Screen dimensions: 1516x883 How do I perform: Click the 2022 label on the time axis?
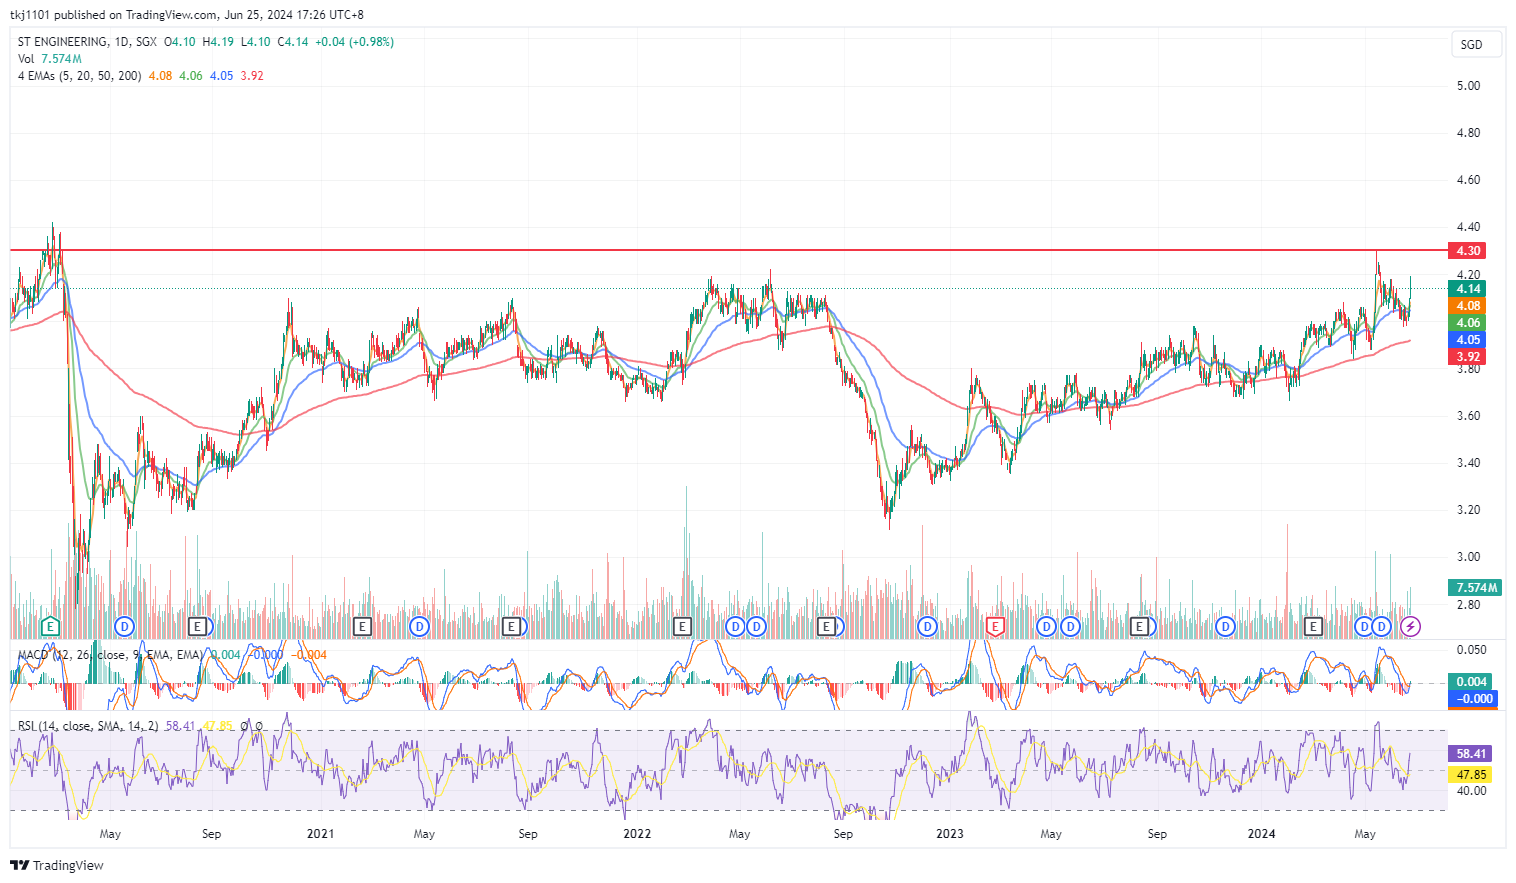[636, 834]
